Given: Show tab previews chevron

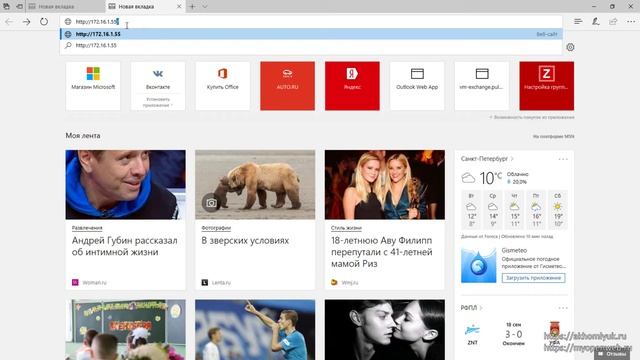Looking at the screenshot, I should click(x=205, y=7).
